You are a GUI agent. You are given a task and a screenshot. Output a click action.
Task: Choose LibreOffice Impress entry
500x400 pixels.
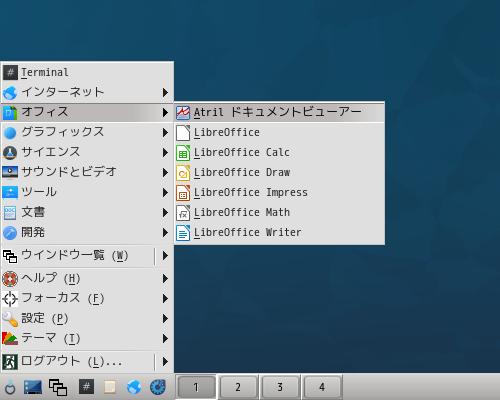[x=279, y=192]
